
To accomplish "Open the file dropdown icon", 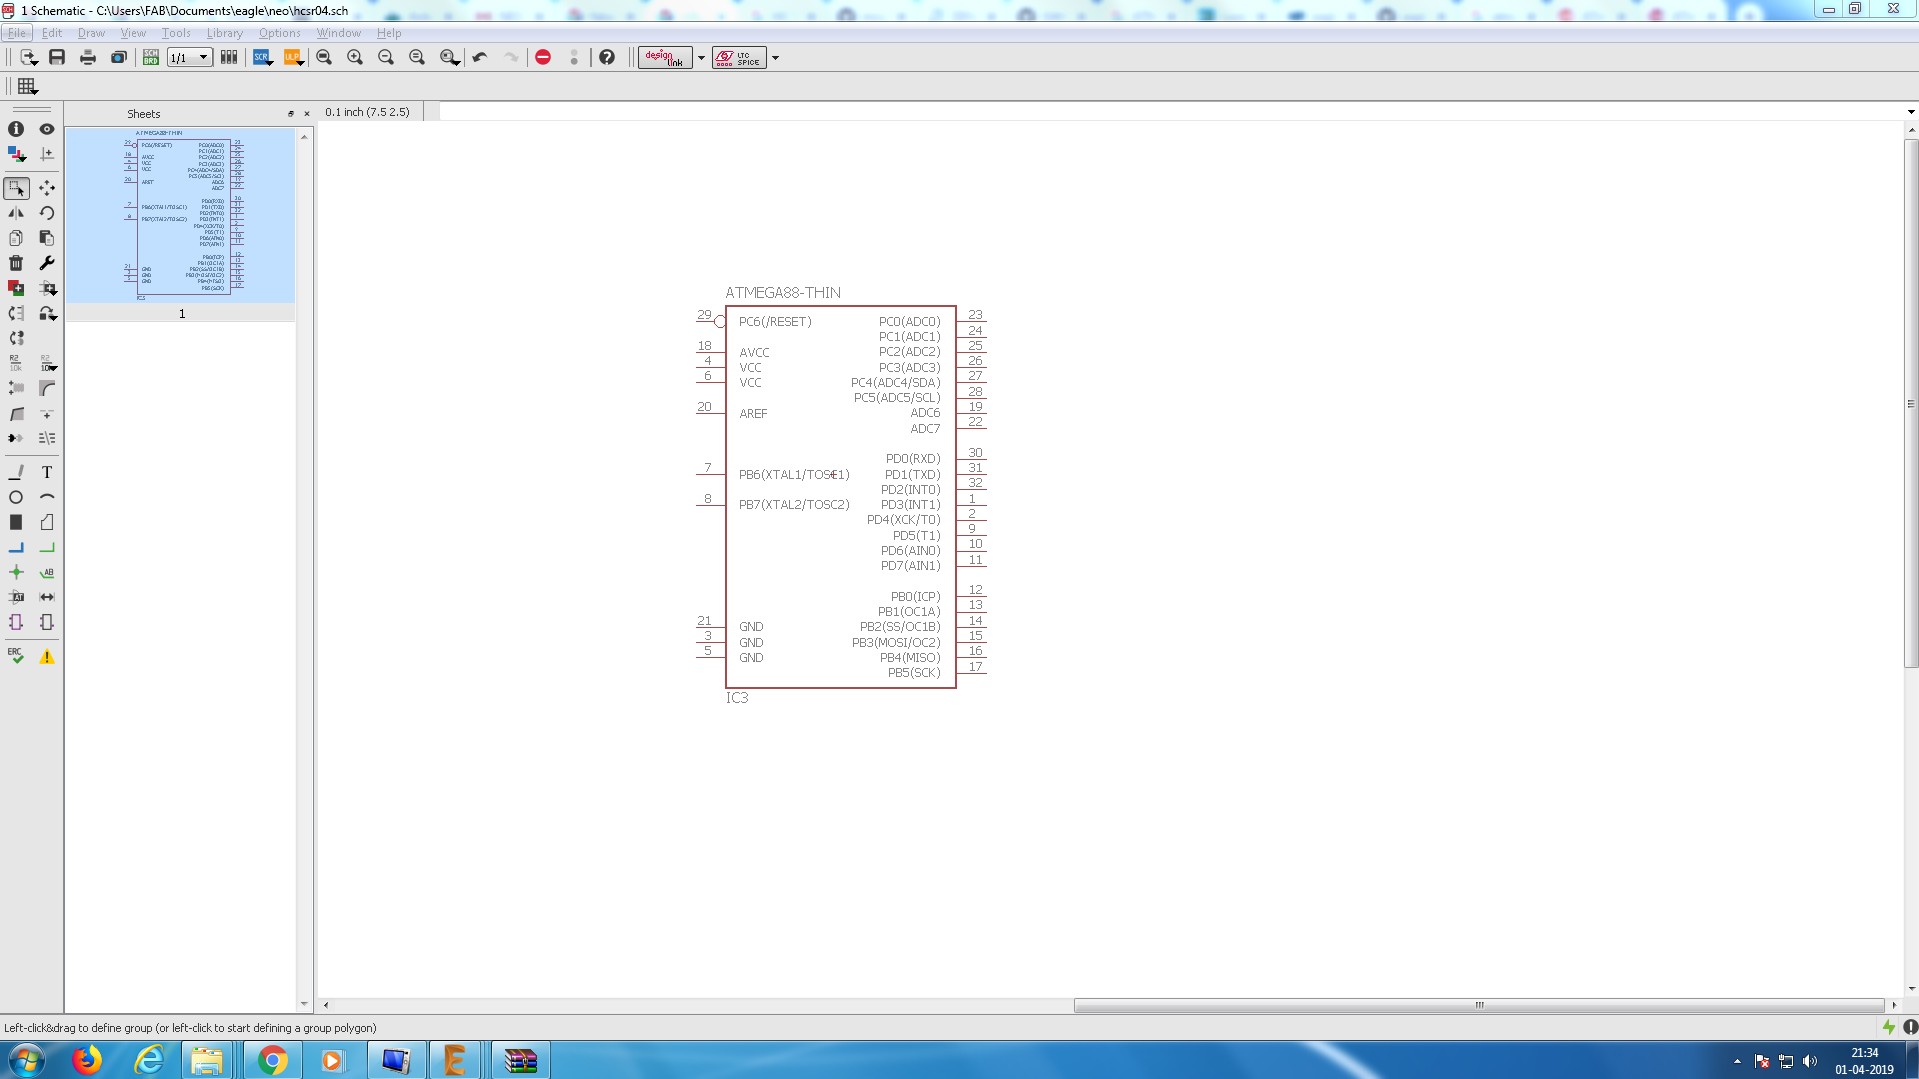I will (x=28, y=57).
